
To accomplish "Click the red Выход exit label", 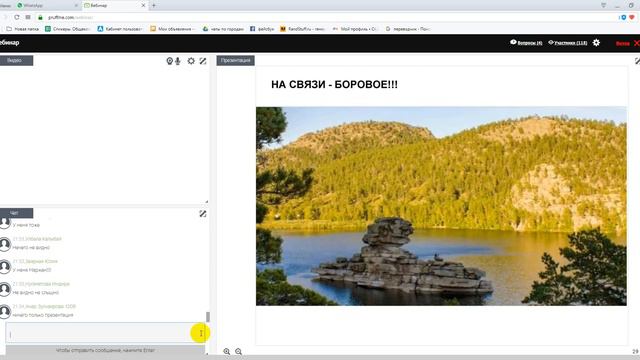I will [x=623, y=43].
